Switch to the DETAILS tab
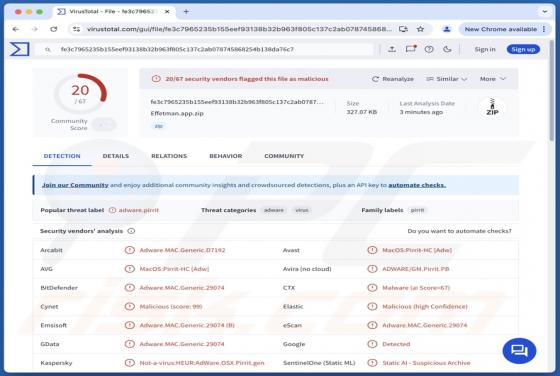This screenshot has height=376, width=560. click(116, 156)
